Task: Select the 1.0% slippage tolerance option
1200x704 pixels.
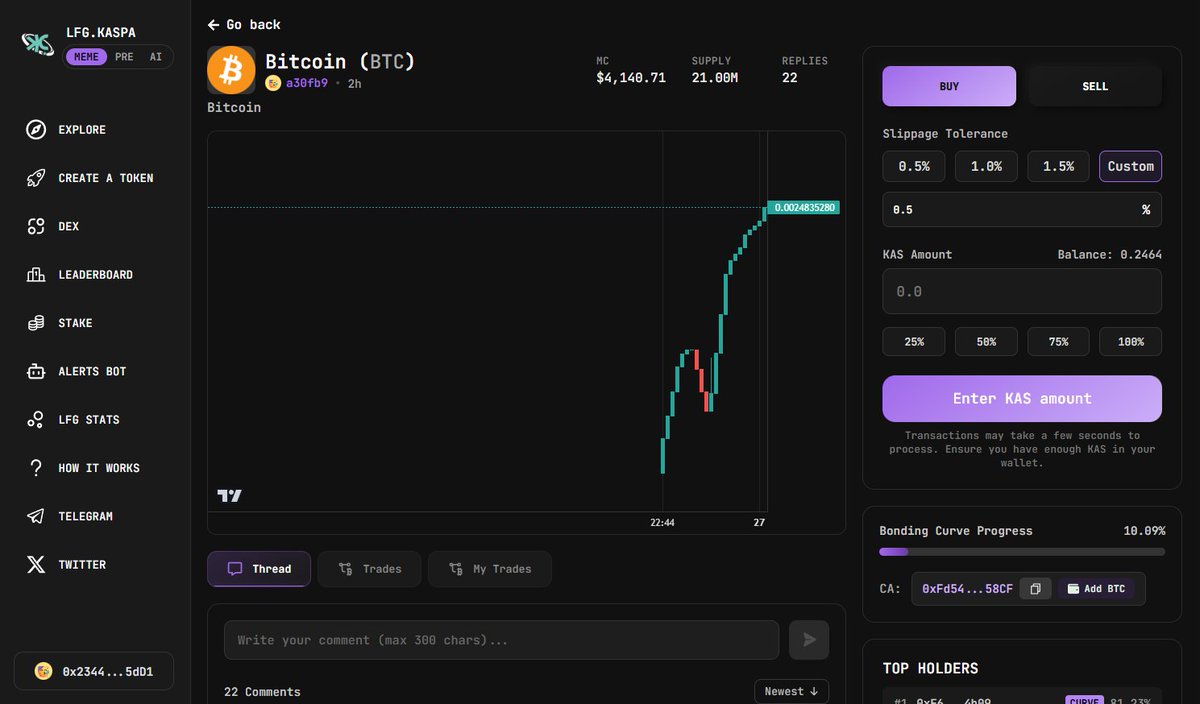Action: pos(986,166)
